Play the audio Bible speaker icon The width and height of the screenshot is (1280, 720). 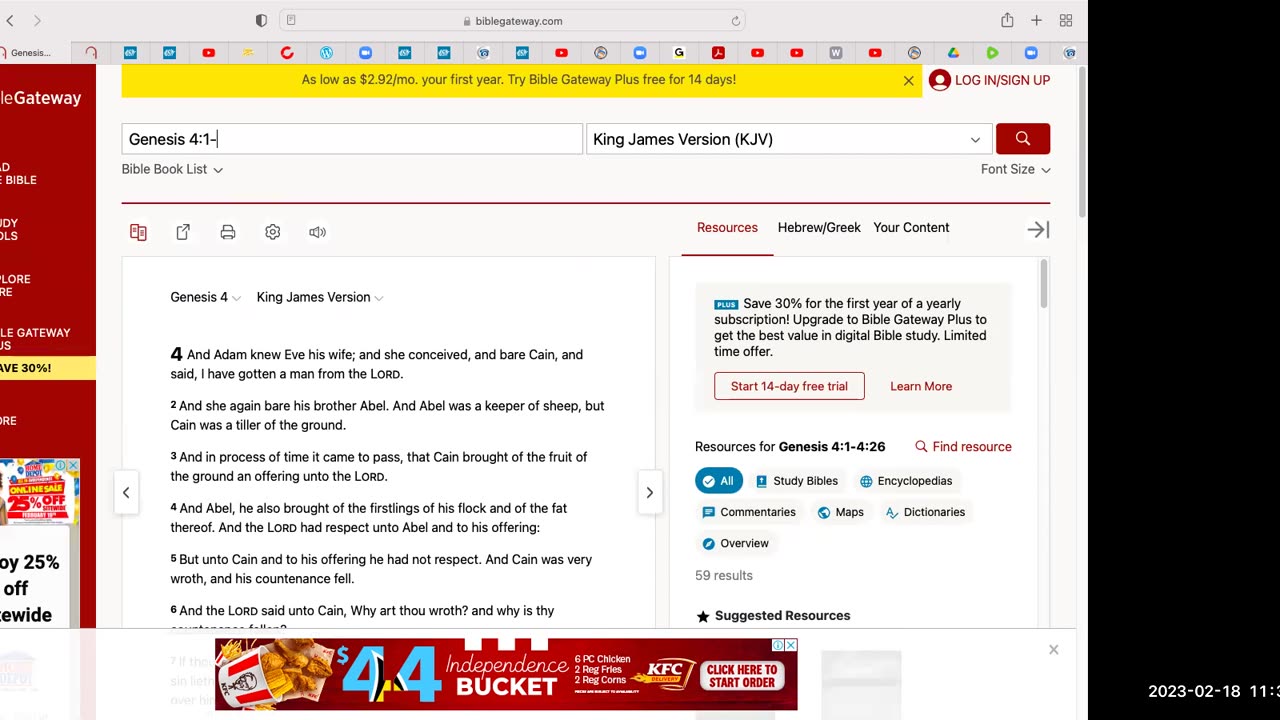317,232
